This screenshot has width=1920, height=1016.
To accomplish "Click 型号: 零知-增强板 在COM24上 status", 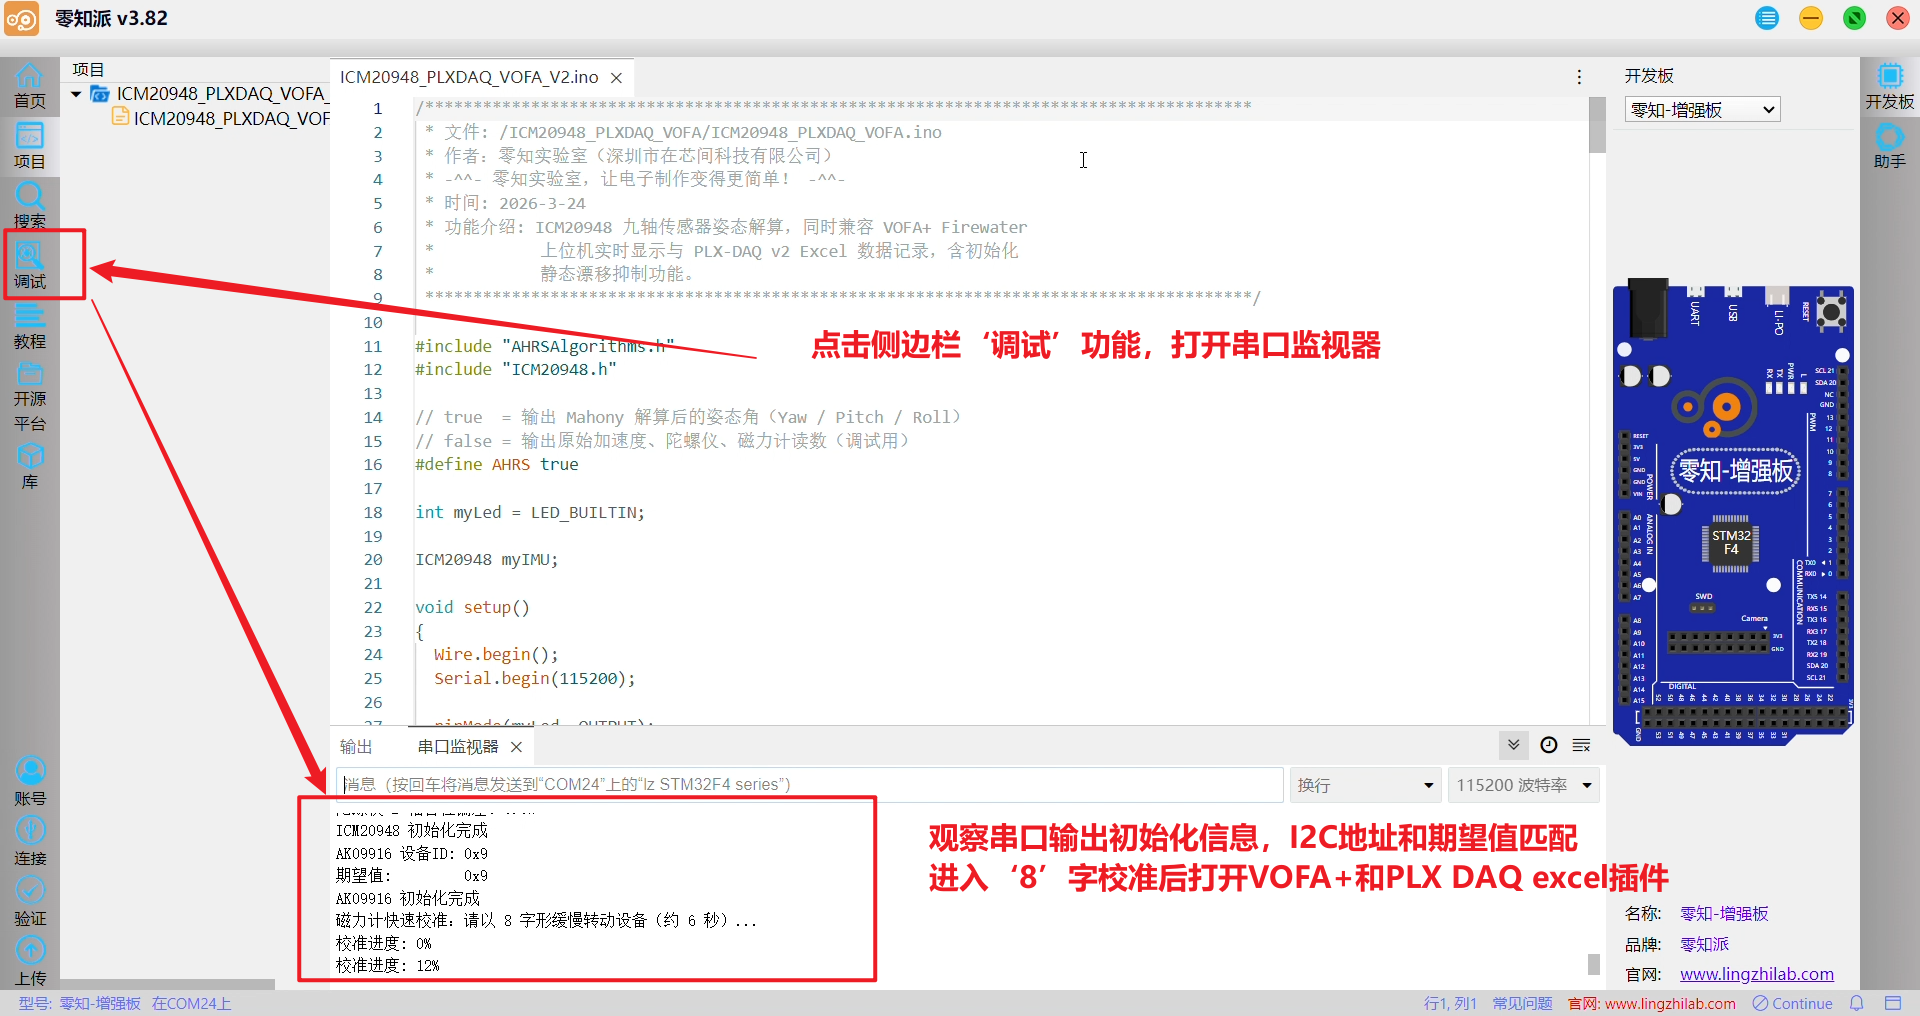I will click(x=125, y=1003).
